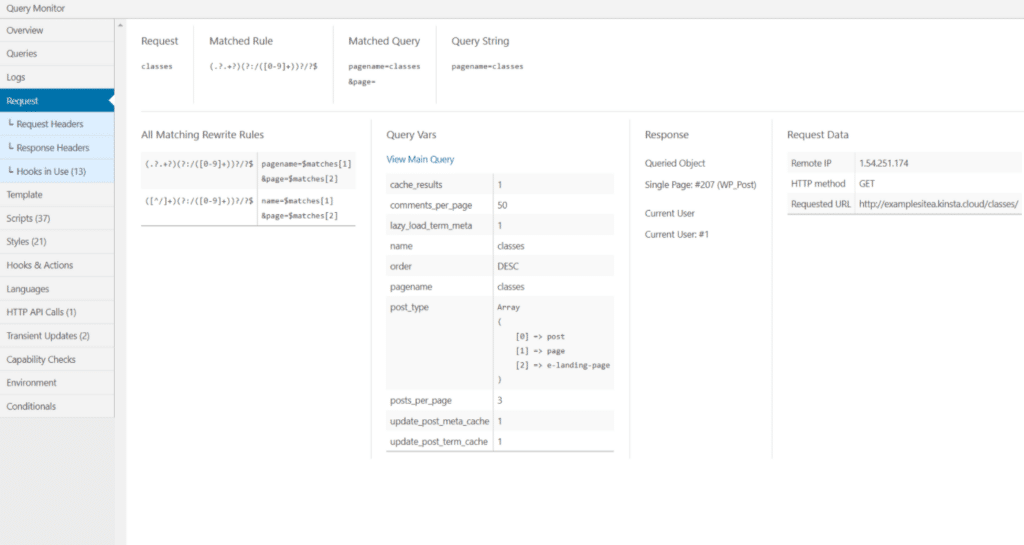View HTTP API Calls (1)
This screenshot has width=1024, height=545.
coord(41,312)
